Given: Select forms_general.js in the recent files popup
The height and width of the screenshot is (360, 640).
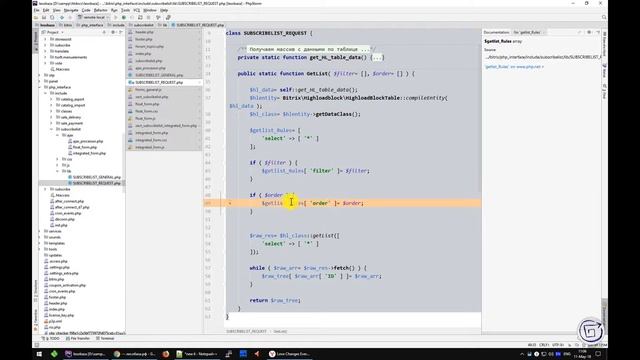Looking at the screenshot, I should 164,89.
